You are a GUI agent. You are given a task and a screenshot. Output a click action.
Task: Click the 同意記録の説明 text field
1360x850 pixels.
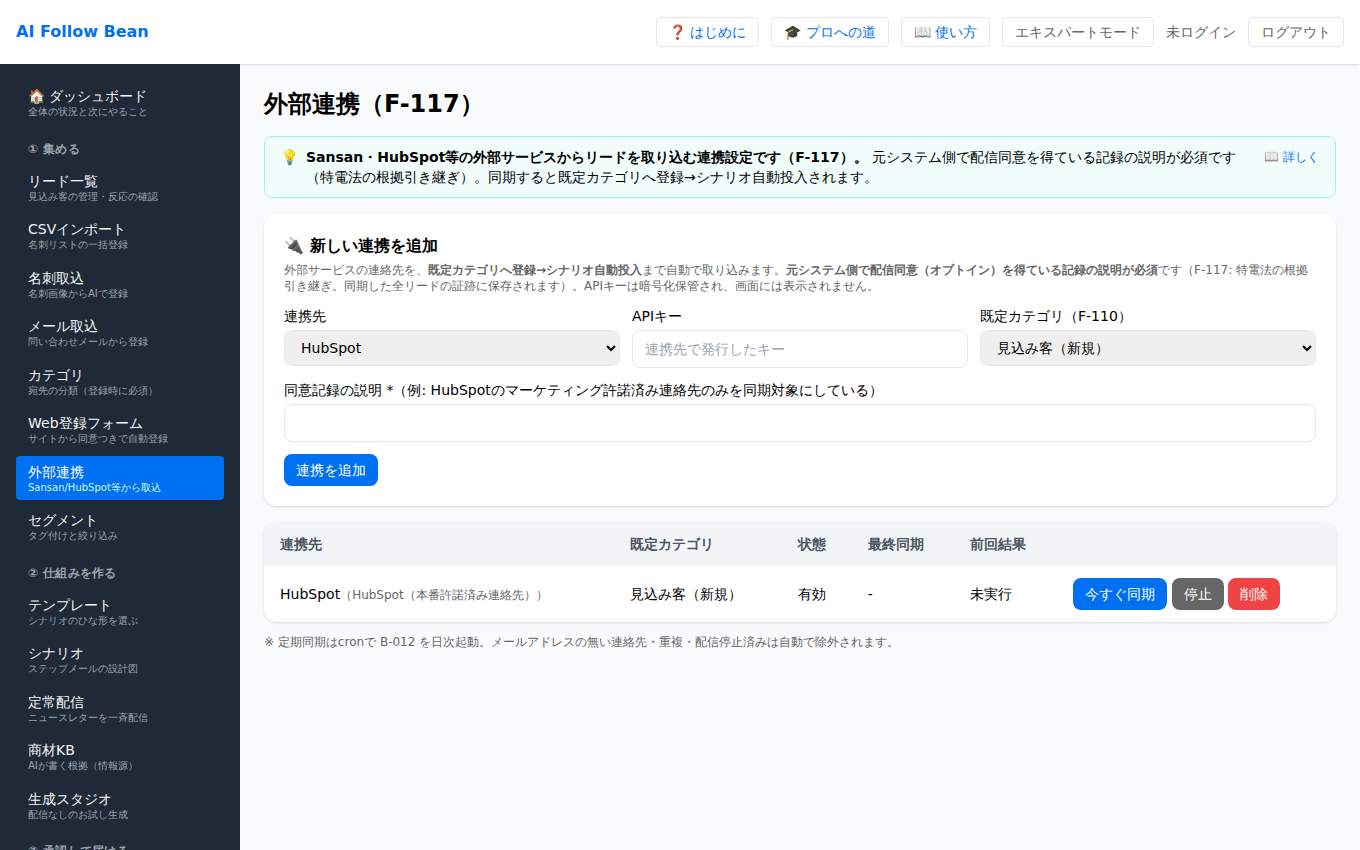(800, 423)
